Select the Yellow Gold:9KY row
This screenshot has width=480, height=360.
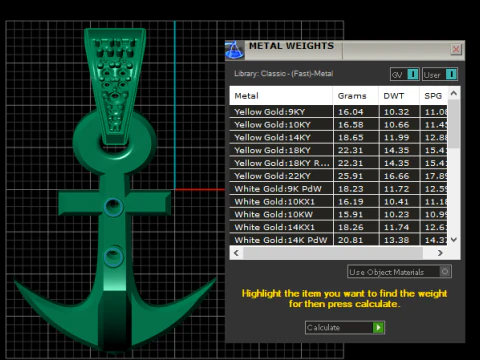pyautogui.click(x=338, y=112)
